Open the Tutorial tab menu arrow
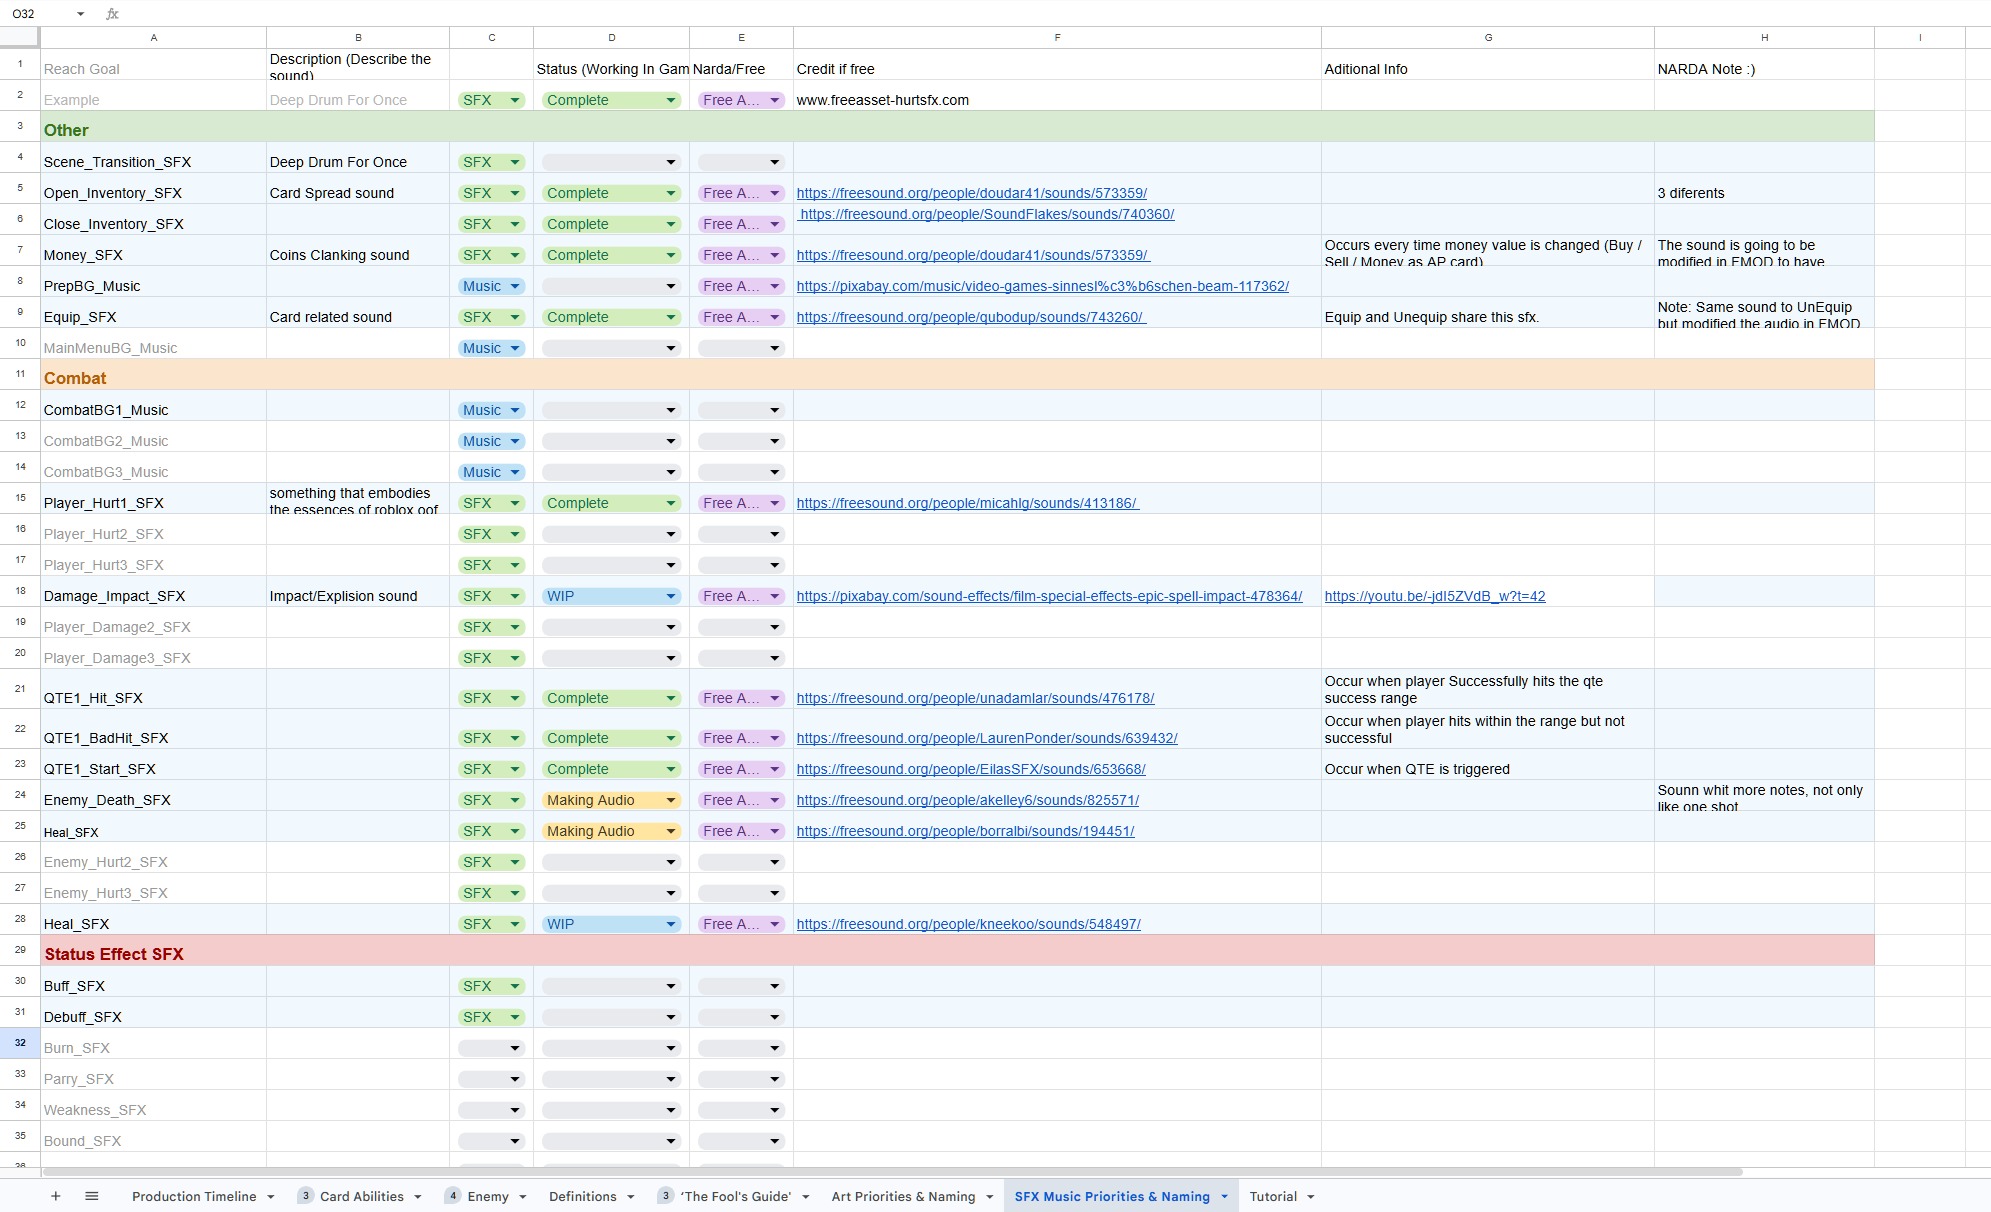Screen dimensions: 1991x1212 point(1311,1197)
